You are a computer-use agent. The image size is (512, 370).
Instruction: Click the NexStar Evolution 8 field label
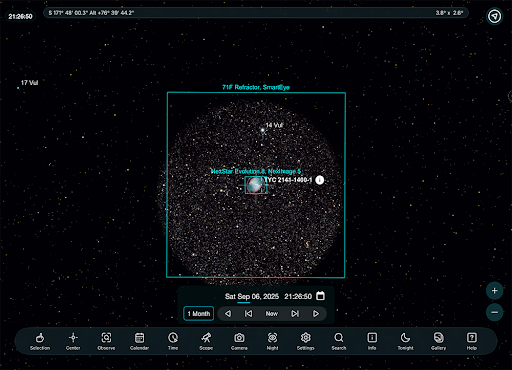pos(256,171)
